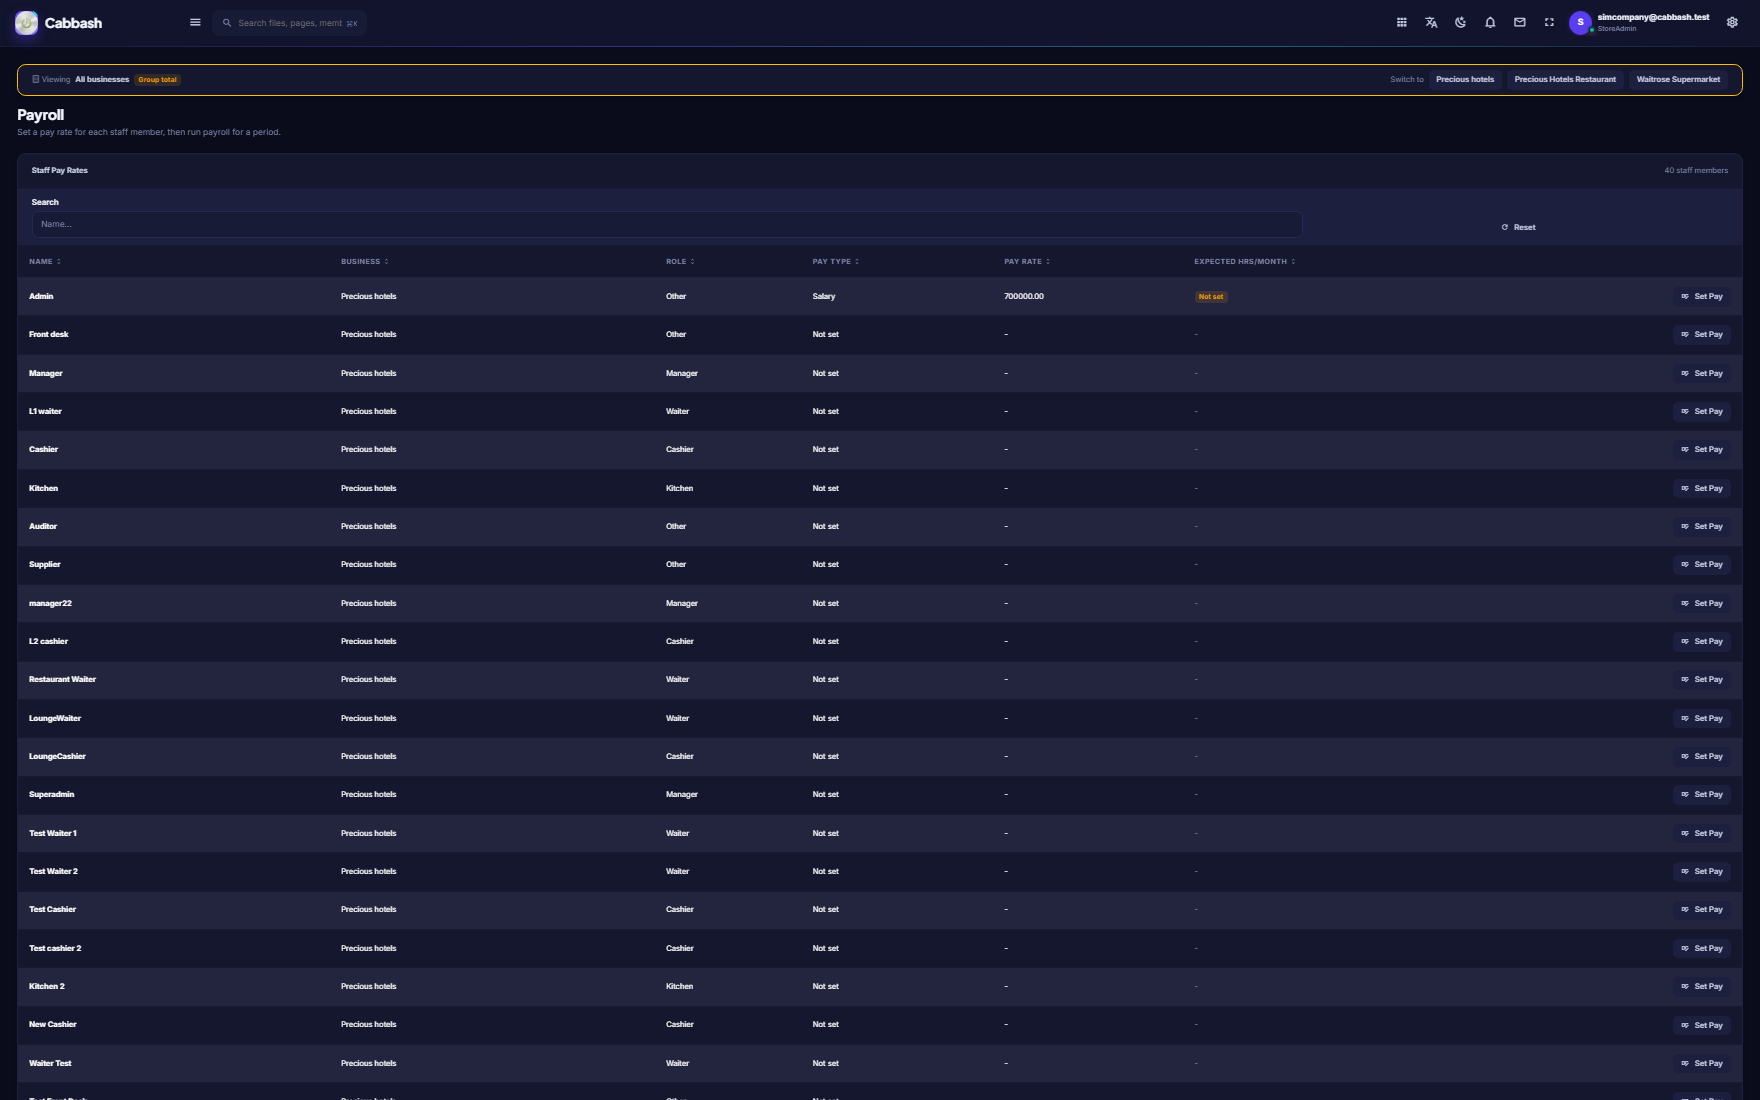The width and height of the screenshot is (1760, 1100).
Task: Set pay for LoungeCashier row
Action: pos(1701,757)
